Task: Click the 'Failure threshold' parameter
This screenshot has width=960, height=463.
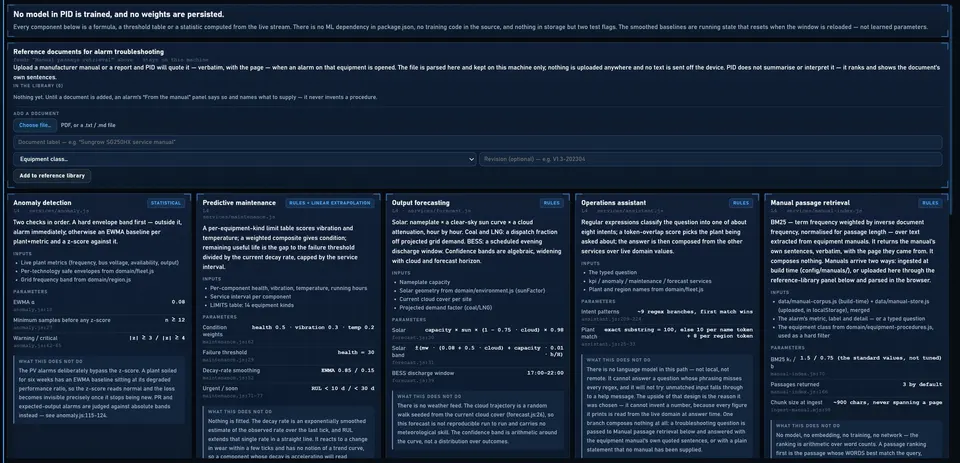Action: (x=223, y=352)
